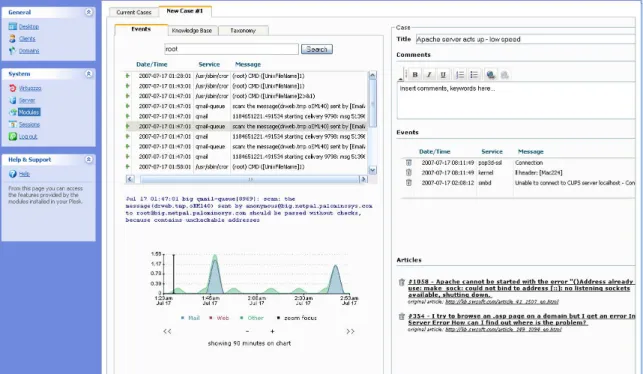Open the original article URL under #1058
The width and height of the screenshot is (643, 374).
click(502, 301)
